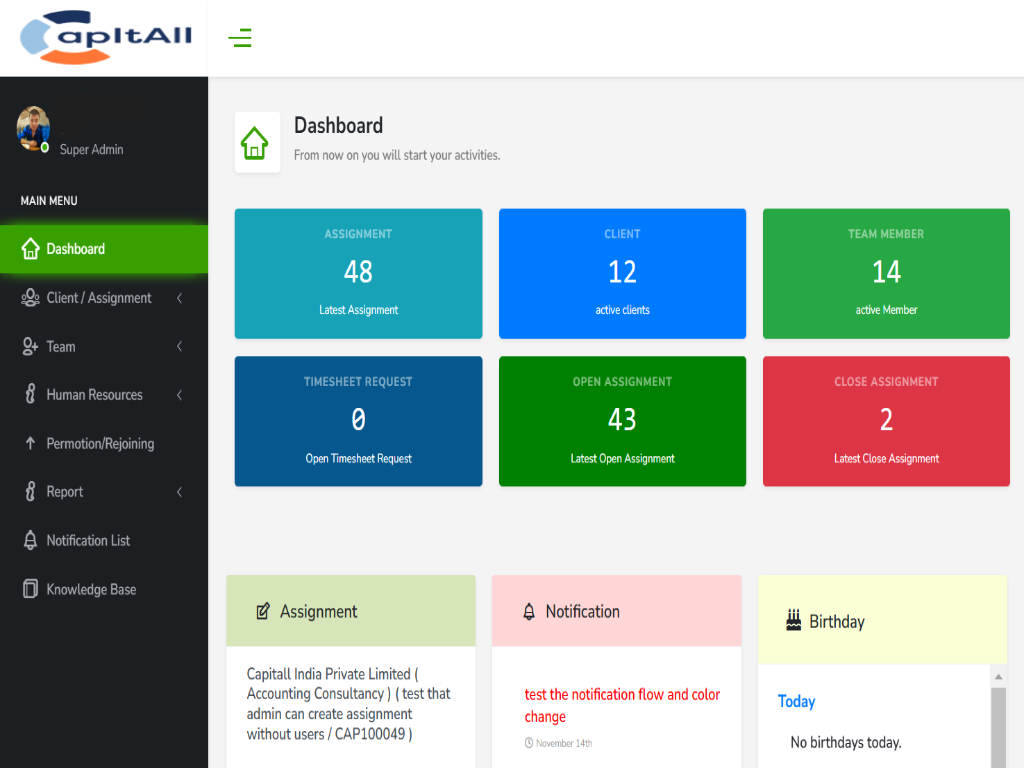Click the Knowledge Base book icon
This screenshot has width=1024, height=768.
pos(30,589)
